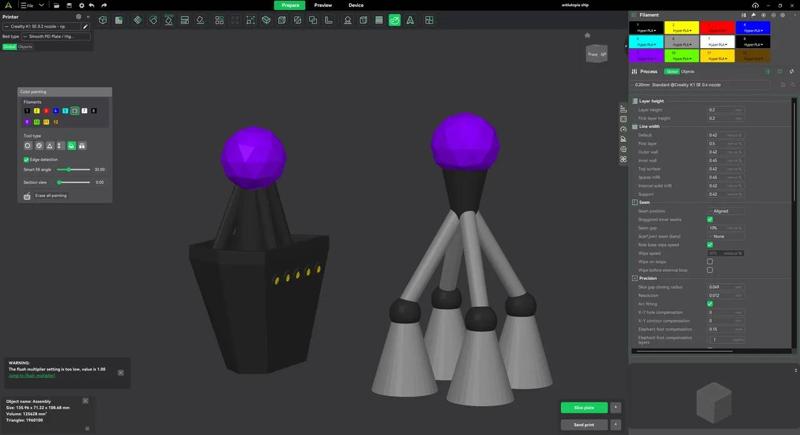The image size is (800, 435).
Task: Enable Wipe before external loop checkbox
Action: coord(710,270)
